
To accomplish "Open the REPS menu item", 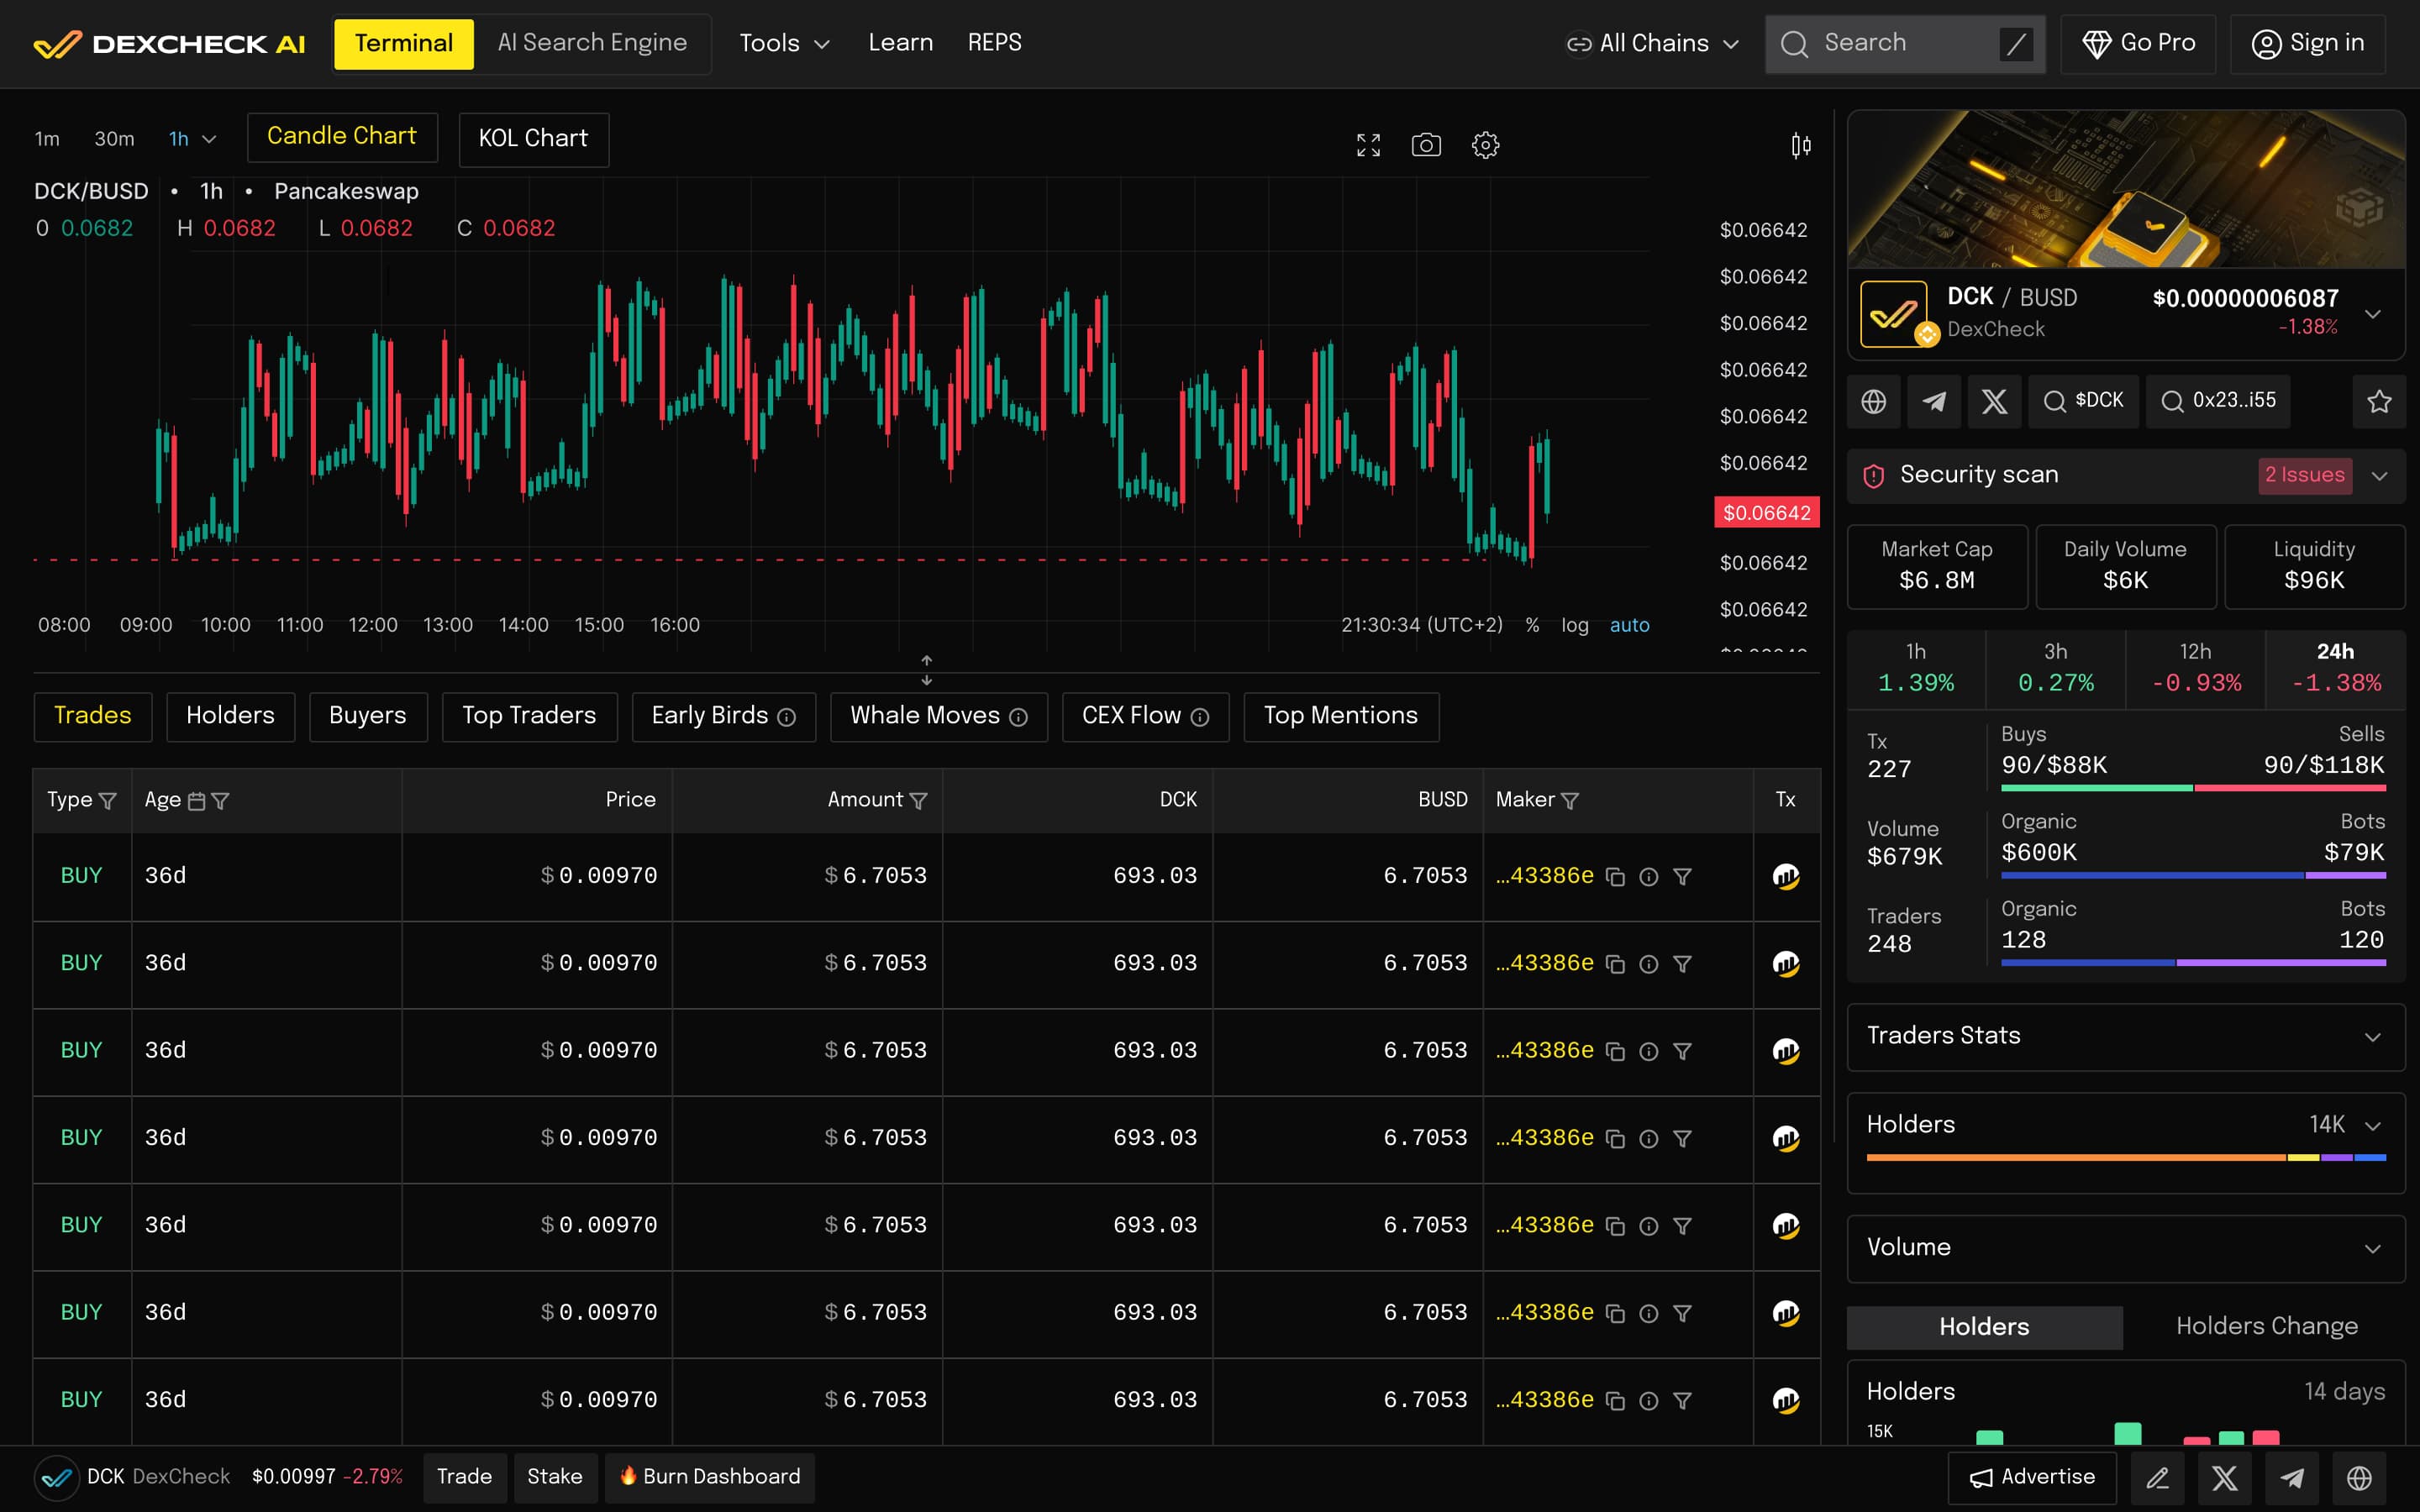I will (994, 43).
